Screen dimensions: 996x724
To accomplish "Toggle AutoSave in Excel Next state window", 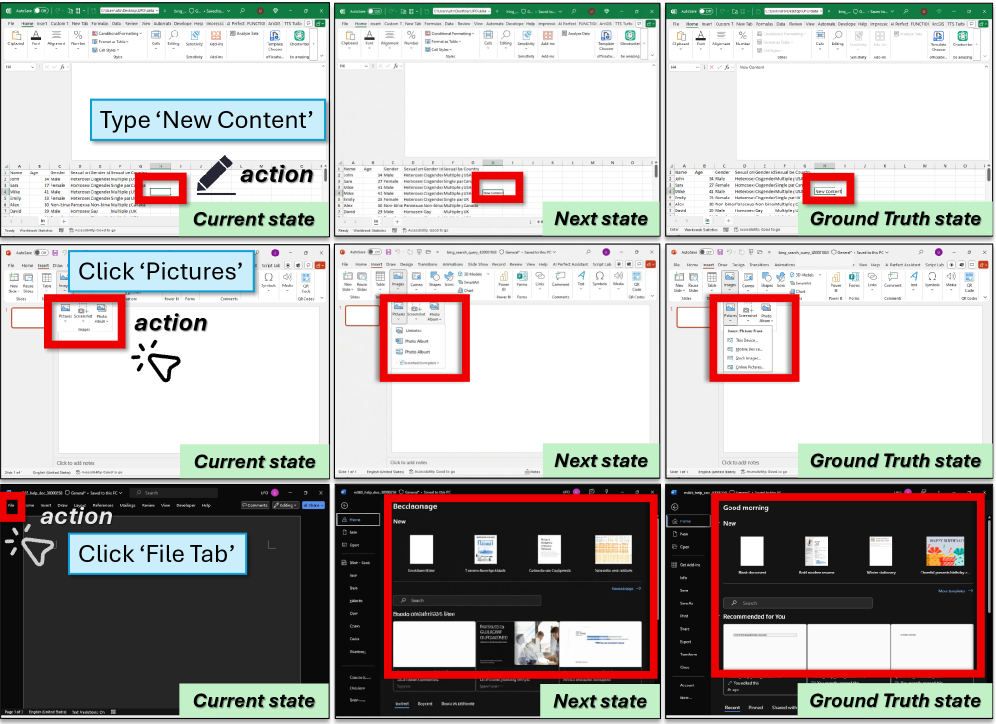I will click(x=375, y=11).
